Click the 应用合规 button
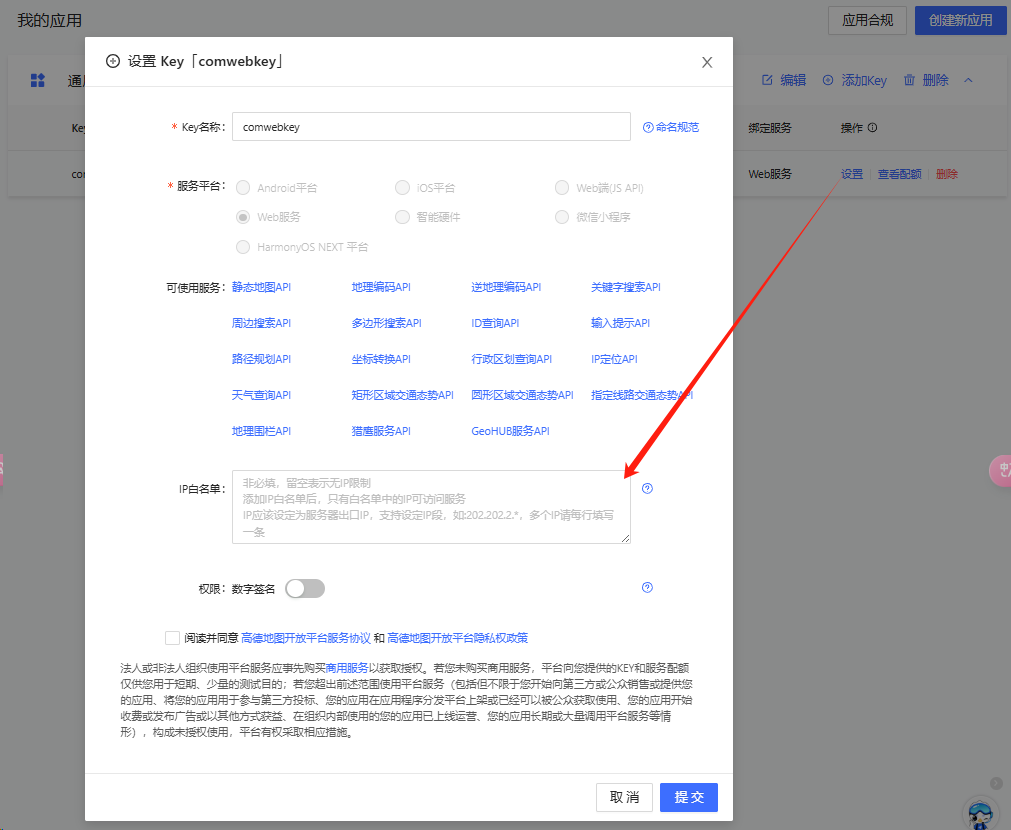 click(x=867, y=21)
